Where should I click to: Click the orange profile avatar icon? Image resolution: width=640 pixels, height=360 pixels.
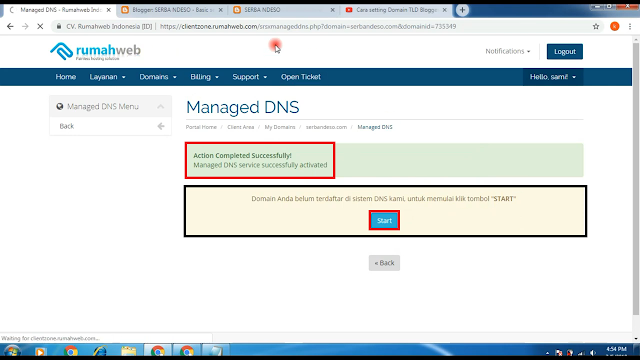coord(615,26)
